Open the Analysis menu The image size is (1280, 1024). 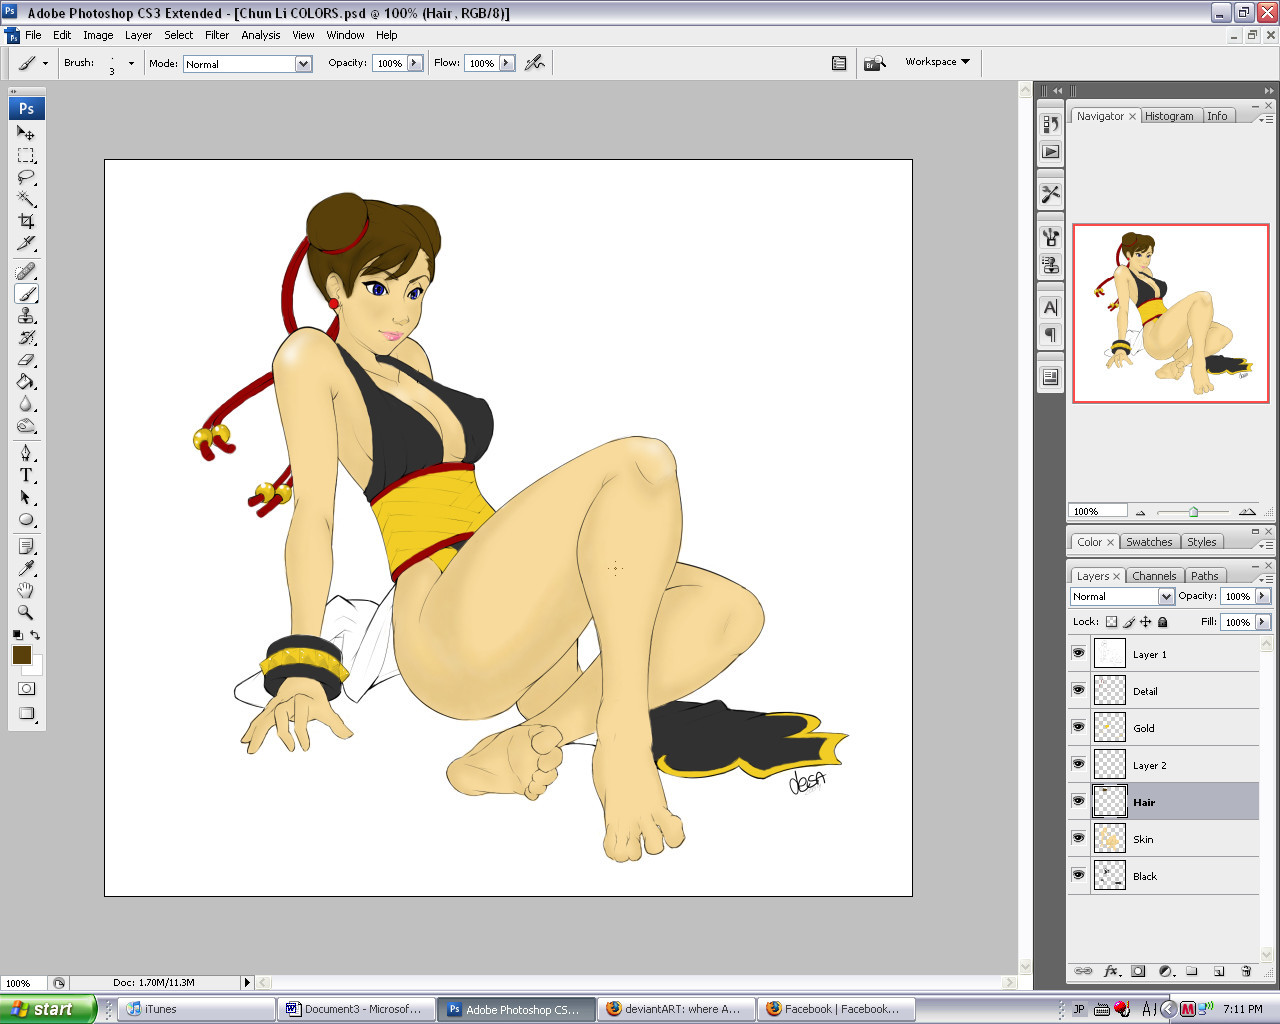coord(261,35)
